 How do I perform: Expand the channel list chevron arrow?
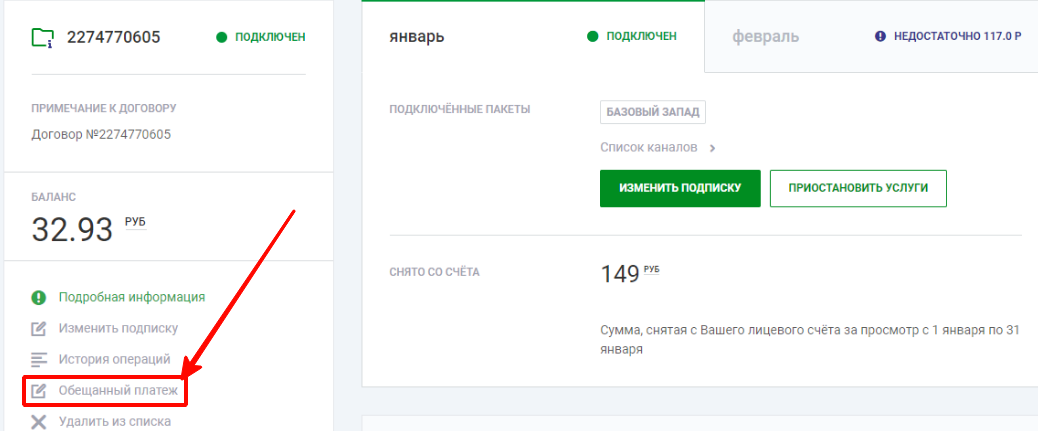(x=712, y=148)
